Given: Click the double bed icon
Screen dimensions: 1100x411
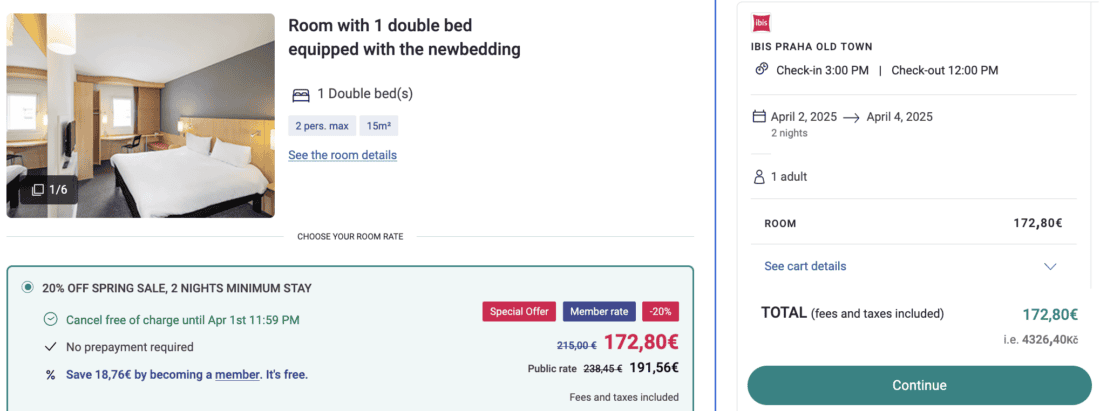Looking at the screenshot, I should [x=300, y=95].
